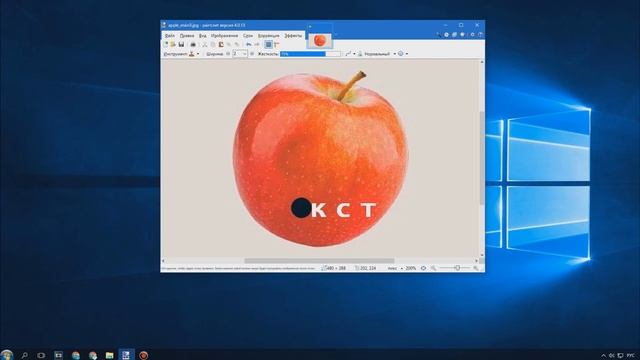Toggle the Colors window icon
The image size is (640, 360).
(x=462, y=34)
